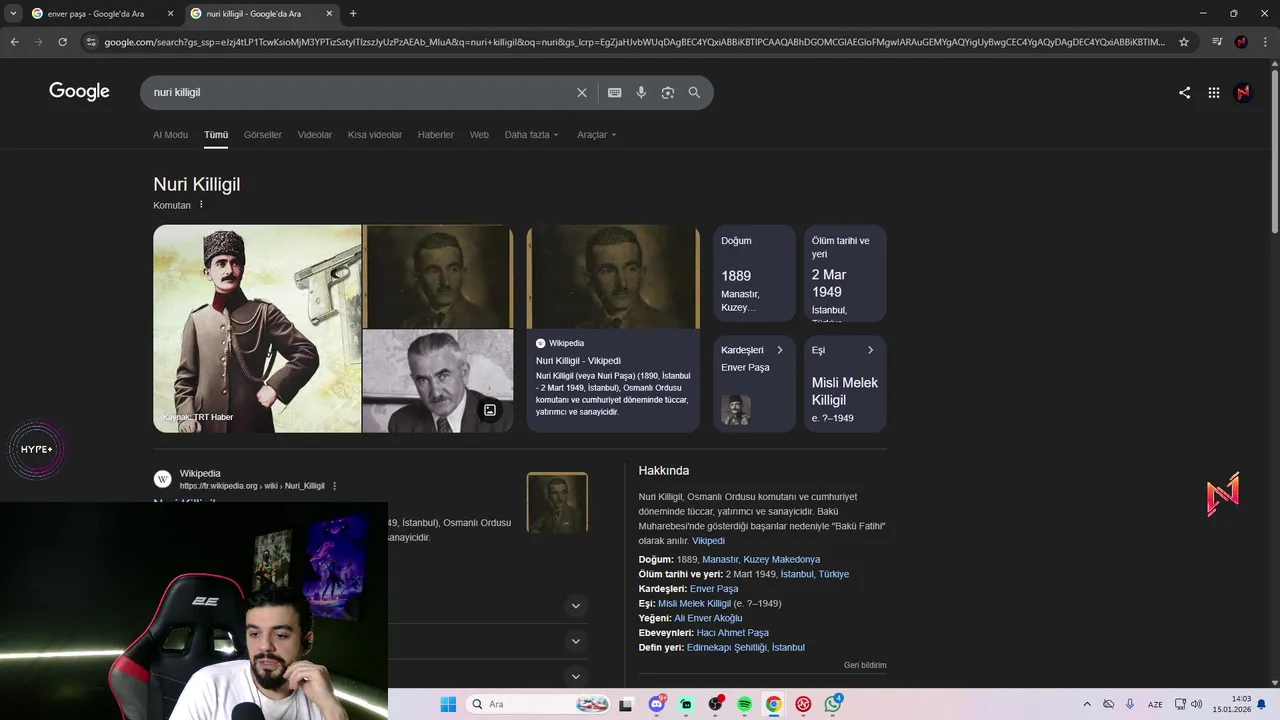Switch to the enver paşa browser tab
1280x720 pixels.
click(x=97, y=14)
